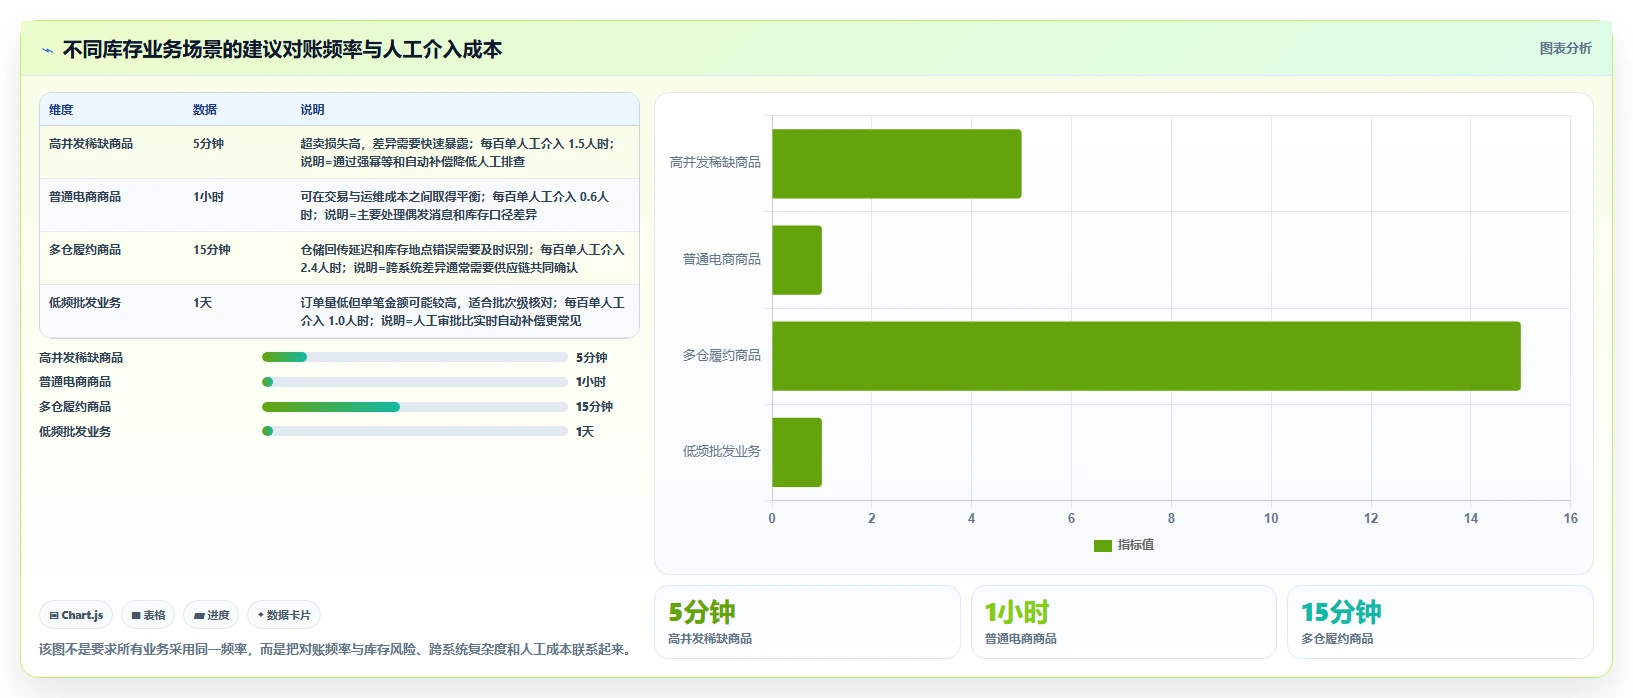Select table cell 多仓履约商品
1633x698 pixels.
[x=85, y=250]
